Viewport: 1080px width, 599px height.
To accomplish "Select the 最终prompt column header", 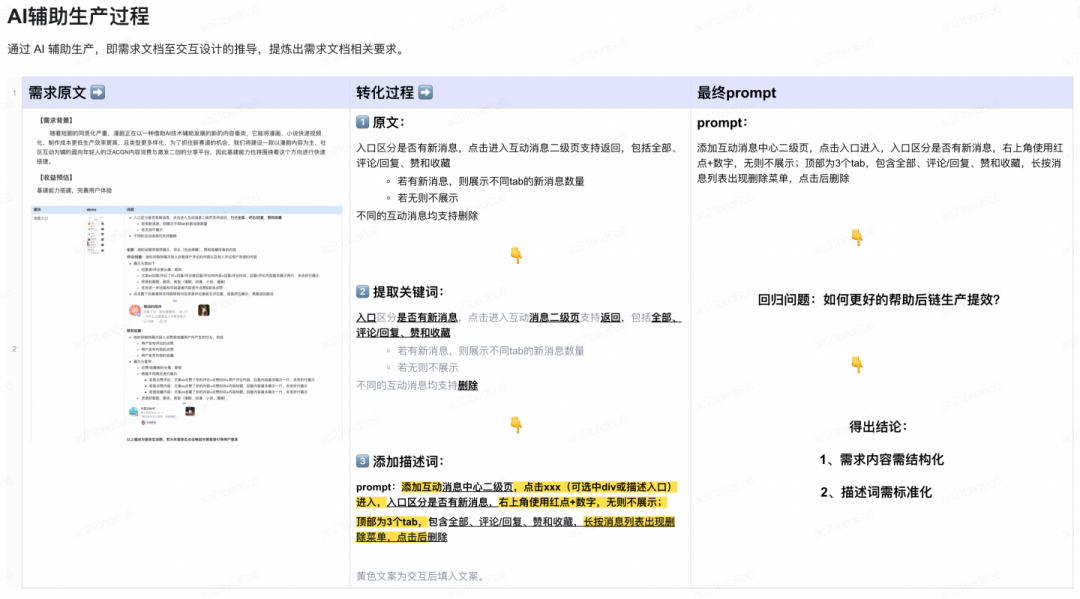I will [x=736, y=92].
